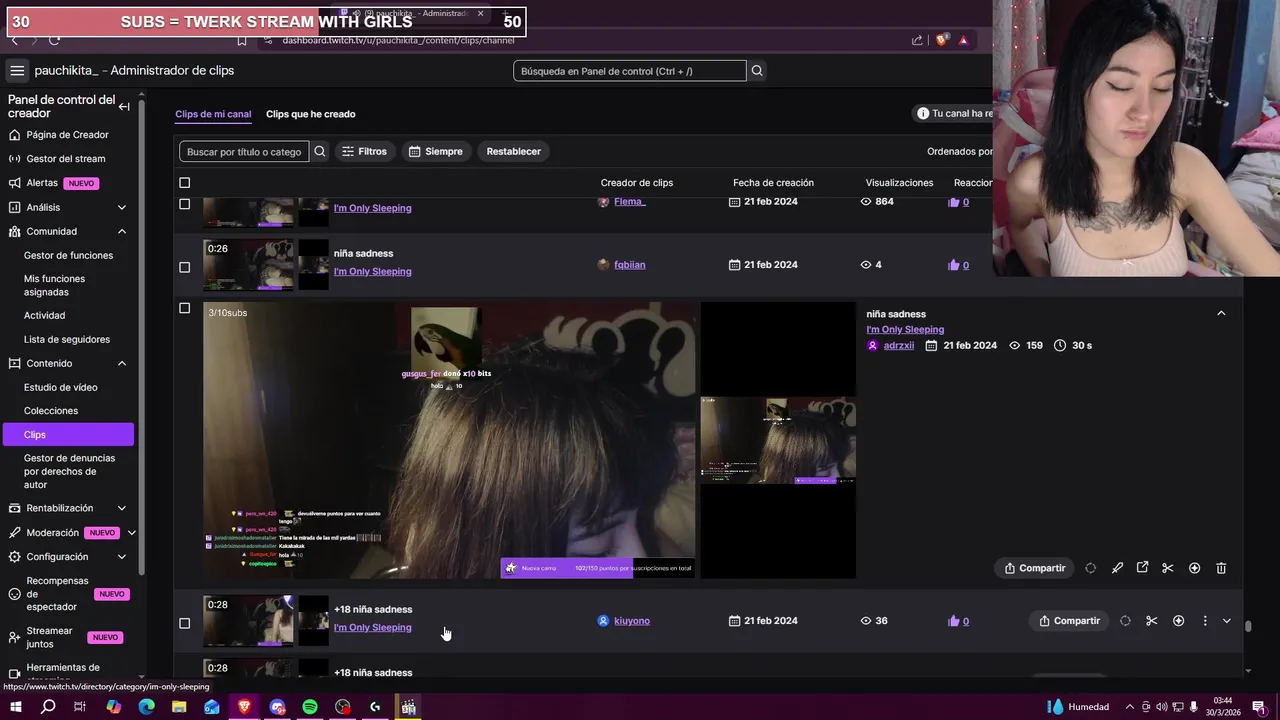This screenshot has width=1280, height=720.
Task: Edit the expanded clip title with the pencil icon
Action: pos(1117,568)
